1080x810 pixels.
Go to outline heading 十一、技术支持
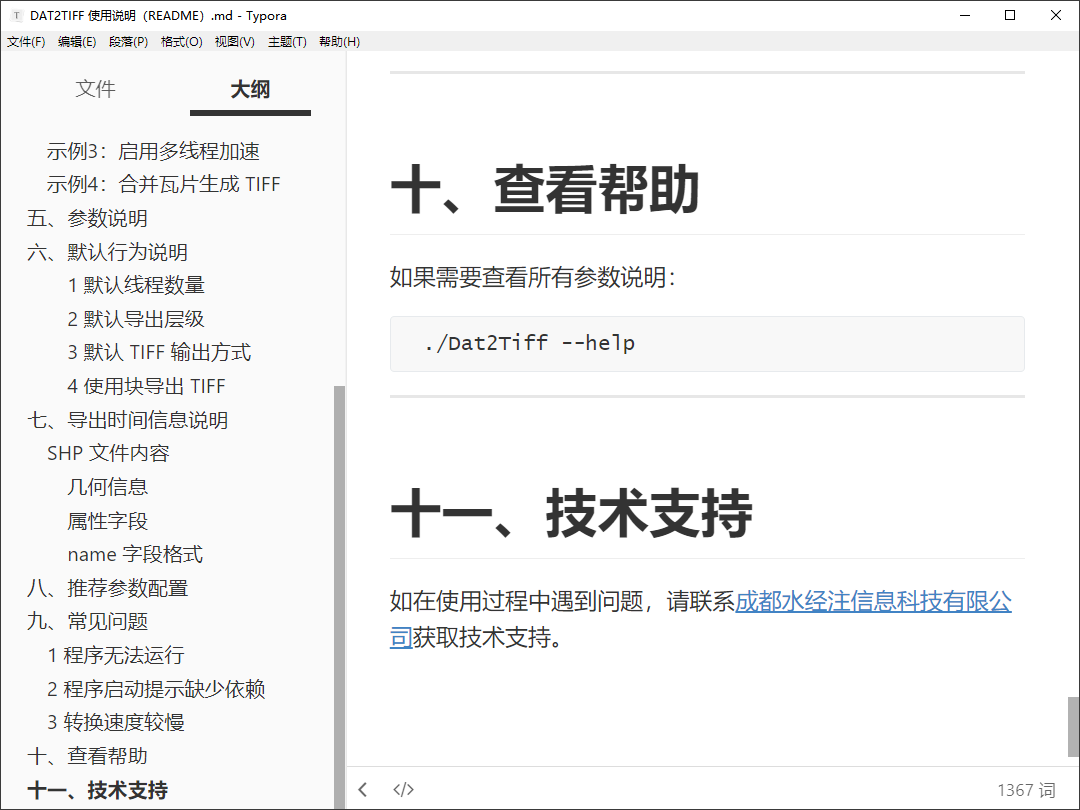(97, 790)
